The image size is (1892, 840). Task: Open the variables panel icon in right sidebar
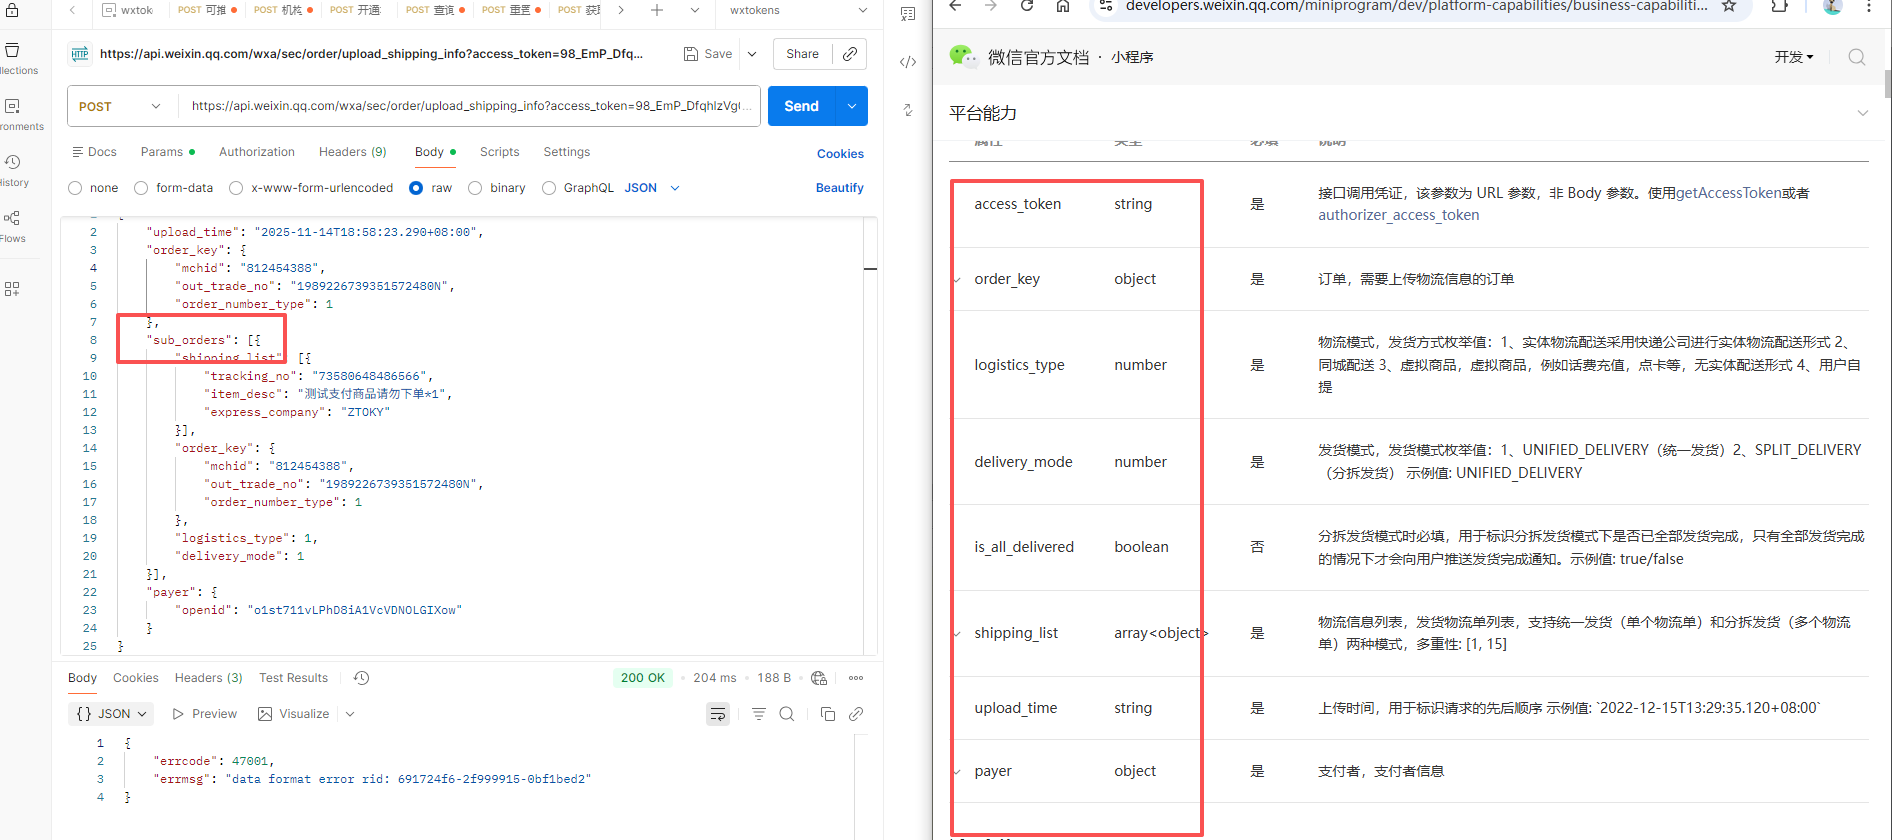tap(908, 14)
